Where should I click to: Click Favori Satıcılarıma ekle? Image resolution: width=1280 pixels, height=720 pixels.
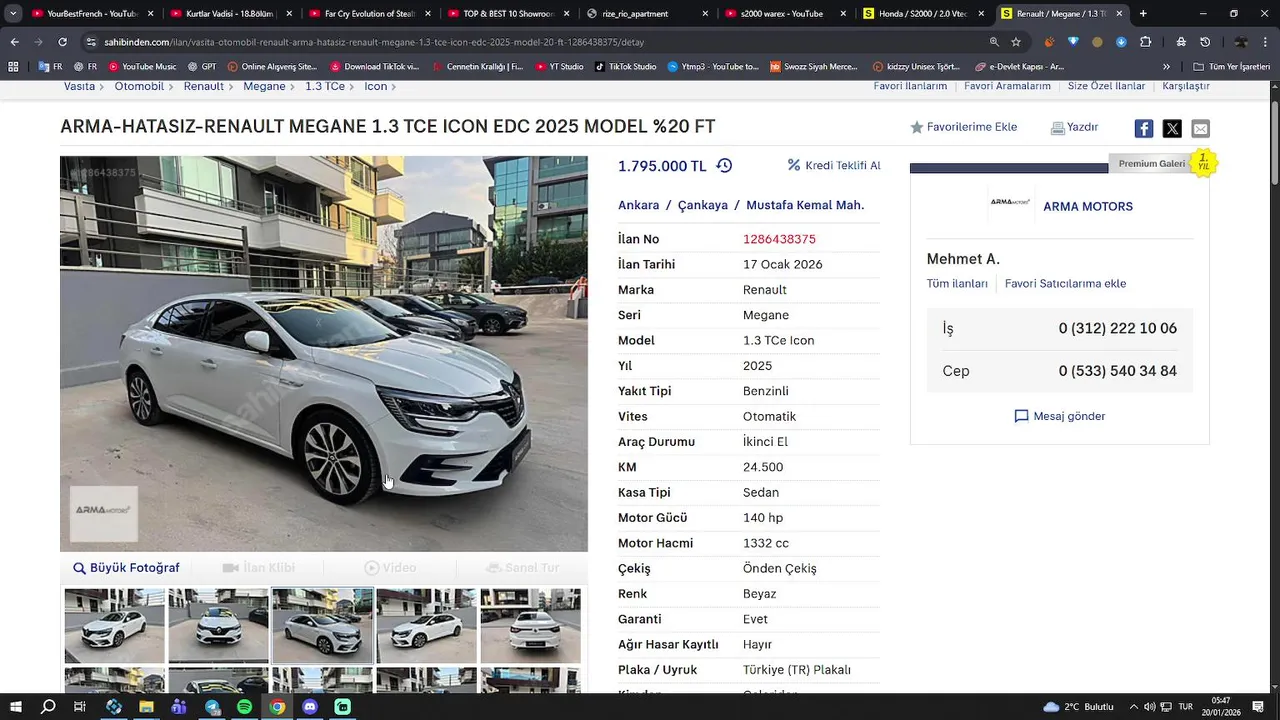click(1065, 283)
